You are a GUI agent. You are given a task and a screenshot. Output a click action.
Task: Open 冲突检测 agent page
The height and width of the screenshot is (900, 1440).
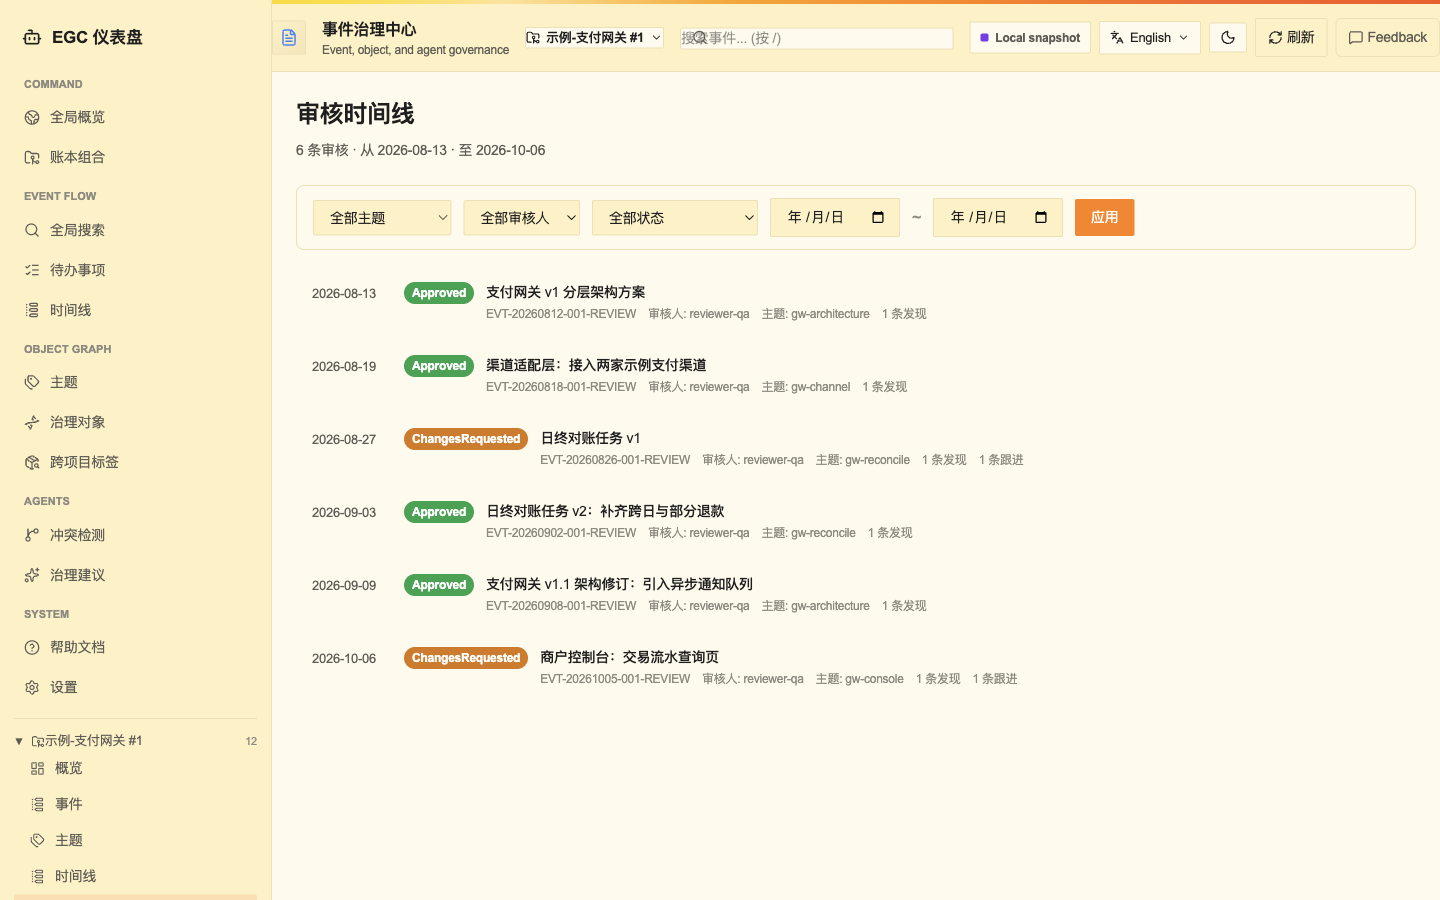[x=135, y=535]
